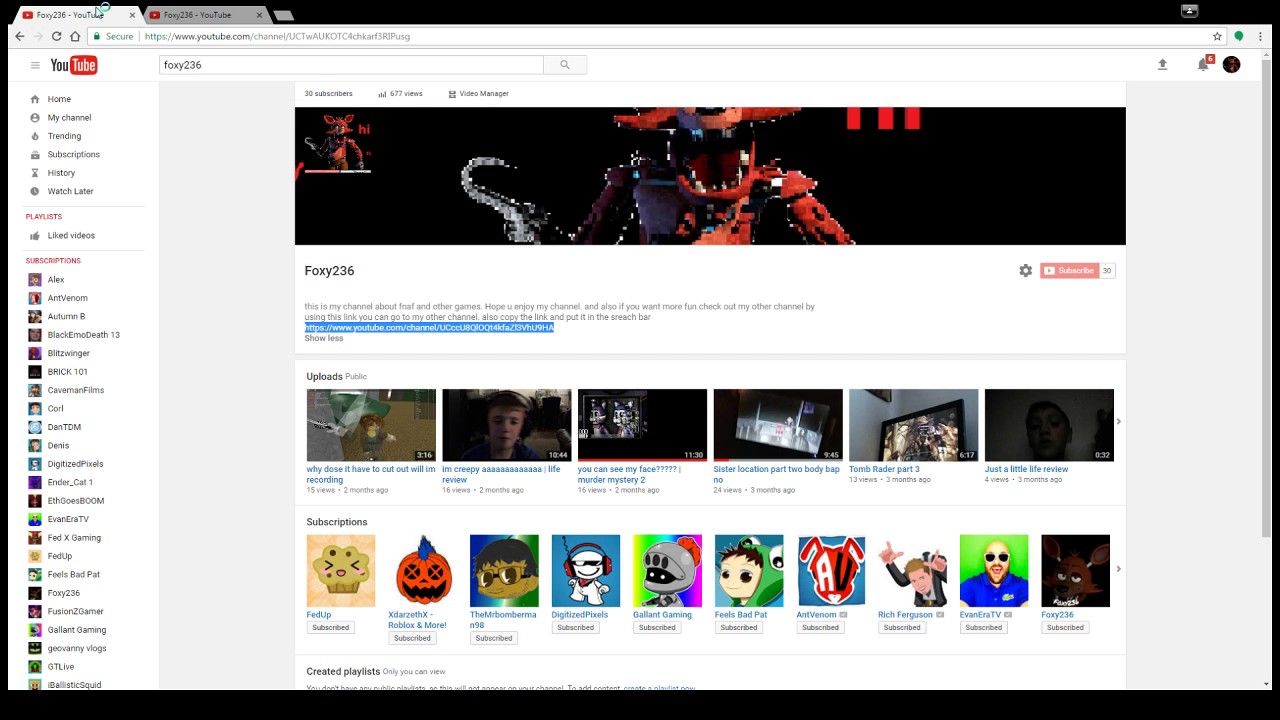Open a new browser tab

coord(283,15)
